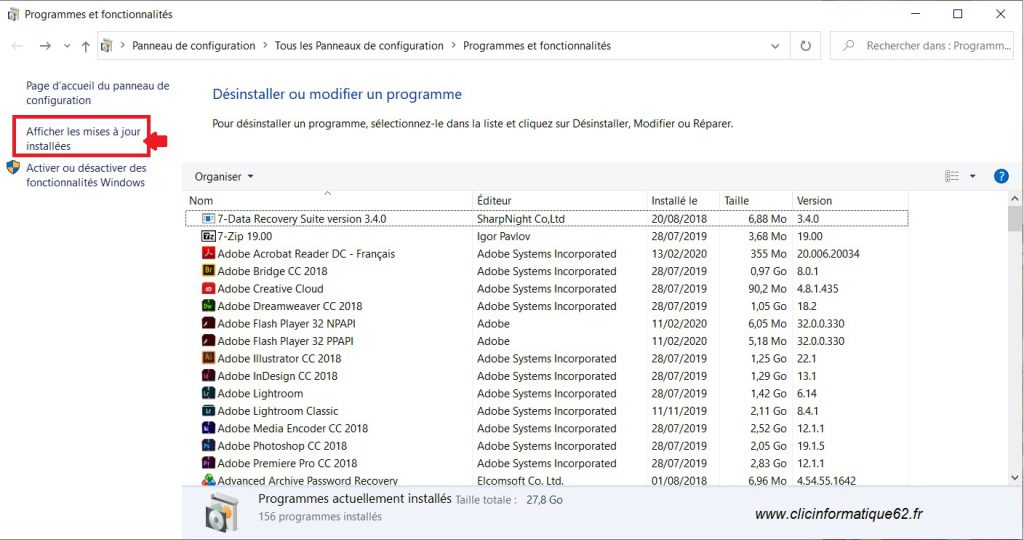This screenshot has height=540, width=1024.
Task: Click the scrollbar down arrow
Action: [1014, 478]
